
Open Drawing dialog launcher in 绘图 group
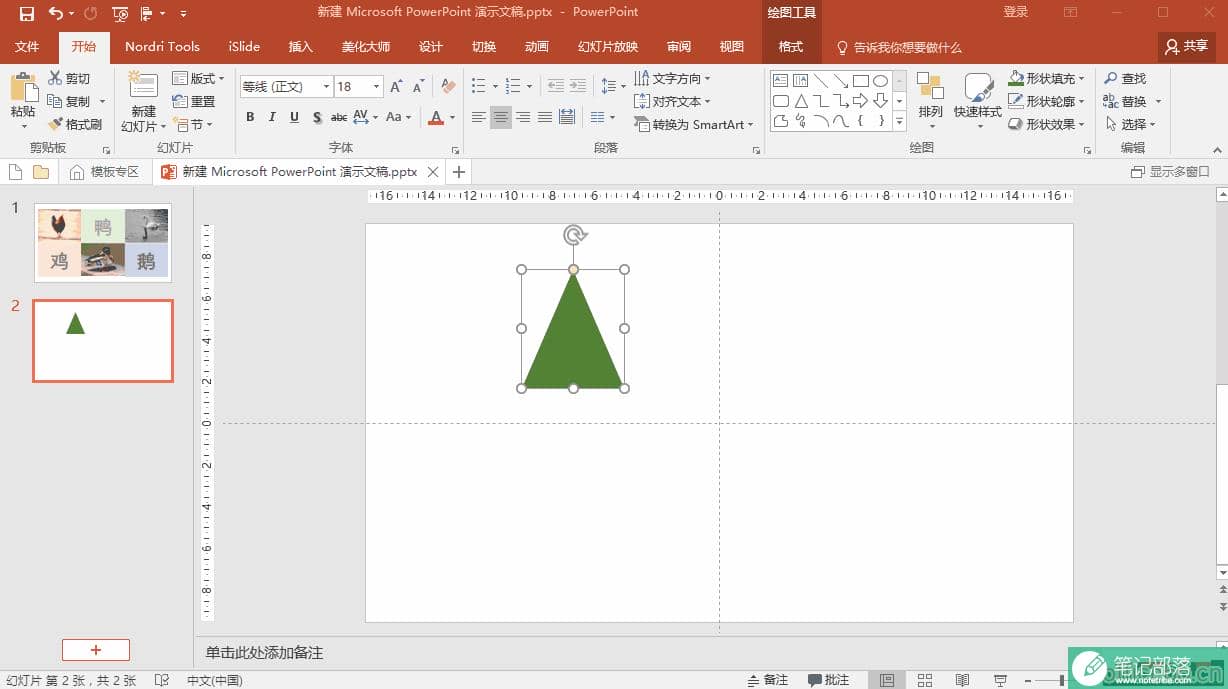click(x=1087, y=150)
